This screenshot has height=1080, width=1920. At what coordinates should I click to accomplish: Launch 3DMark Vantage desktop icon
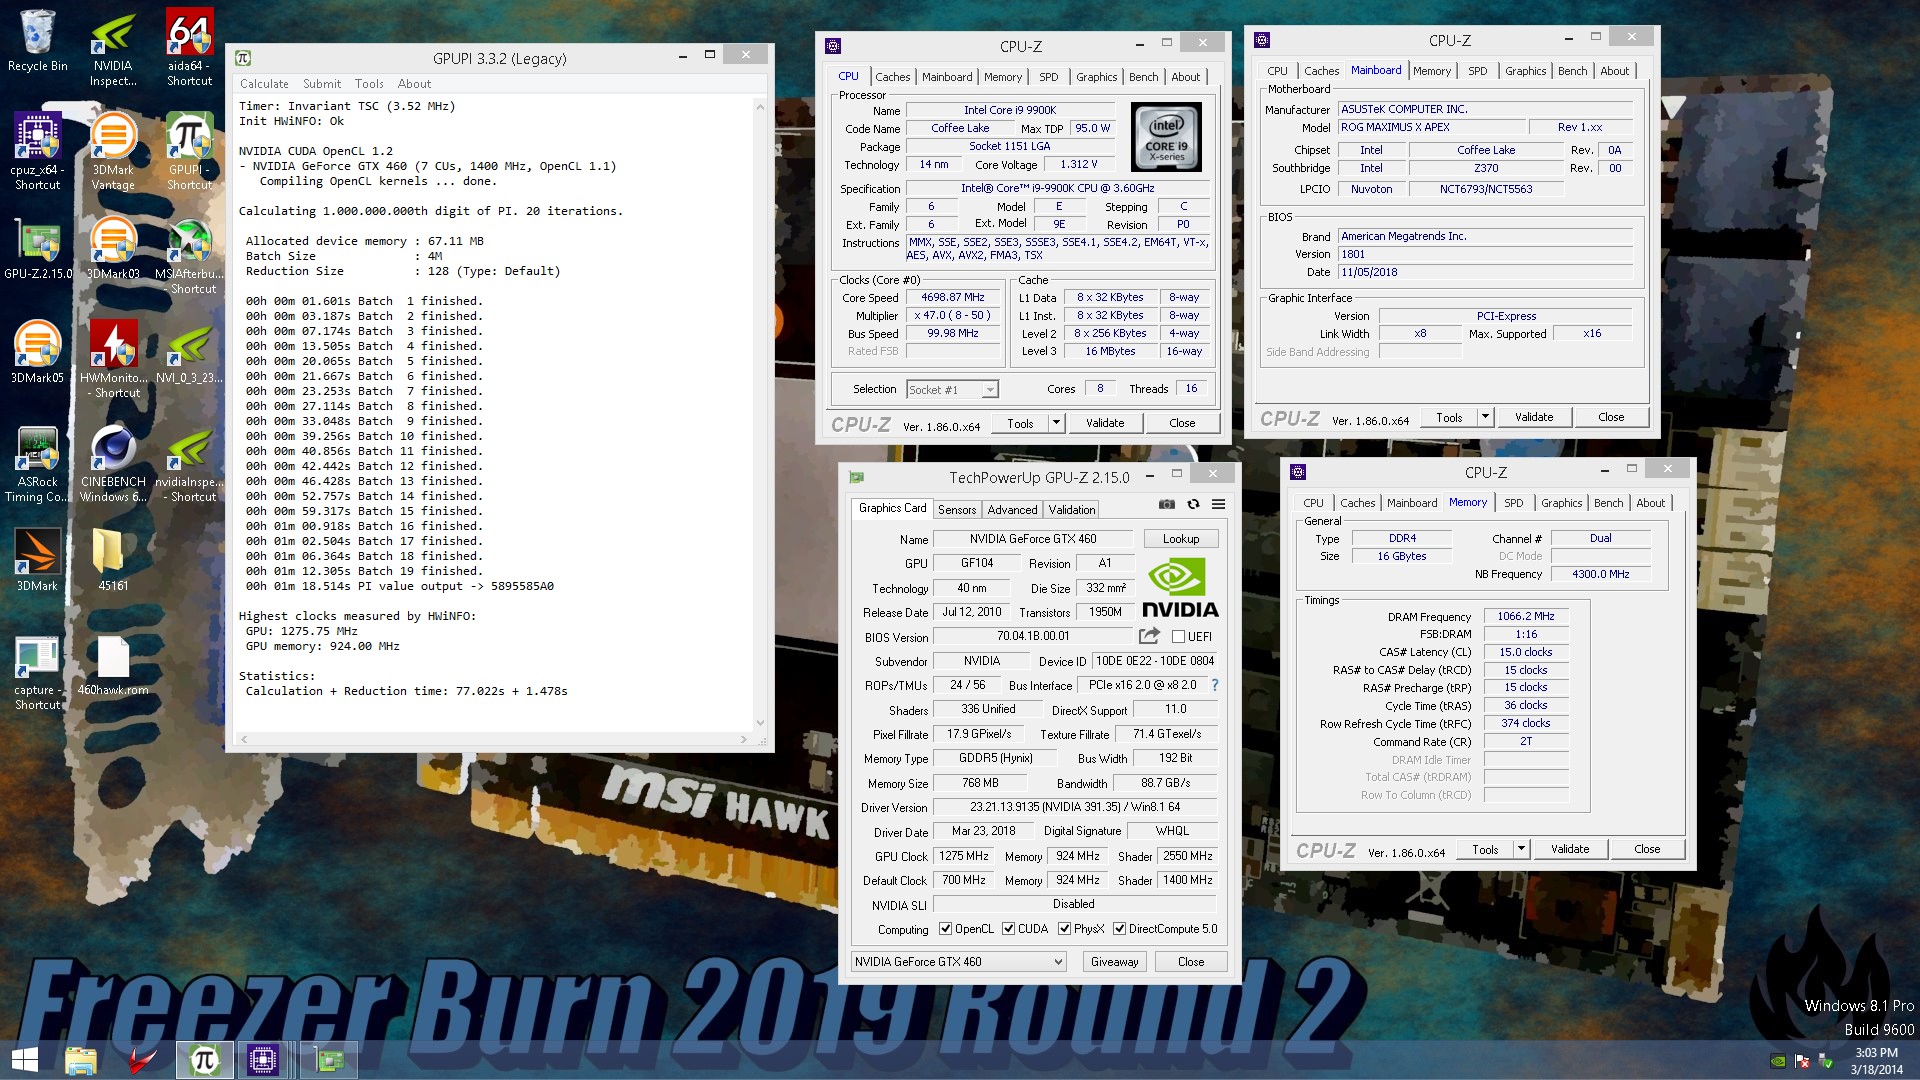113,151
